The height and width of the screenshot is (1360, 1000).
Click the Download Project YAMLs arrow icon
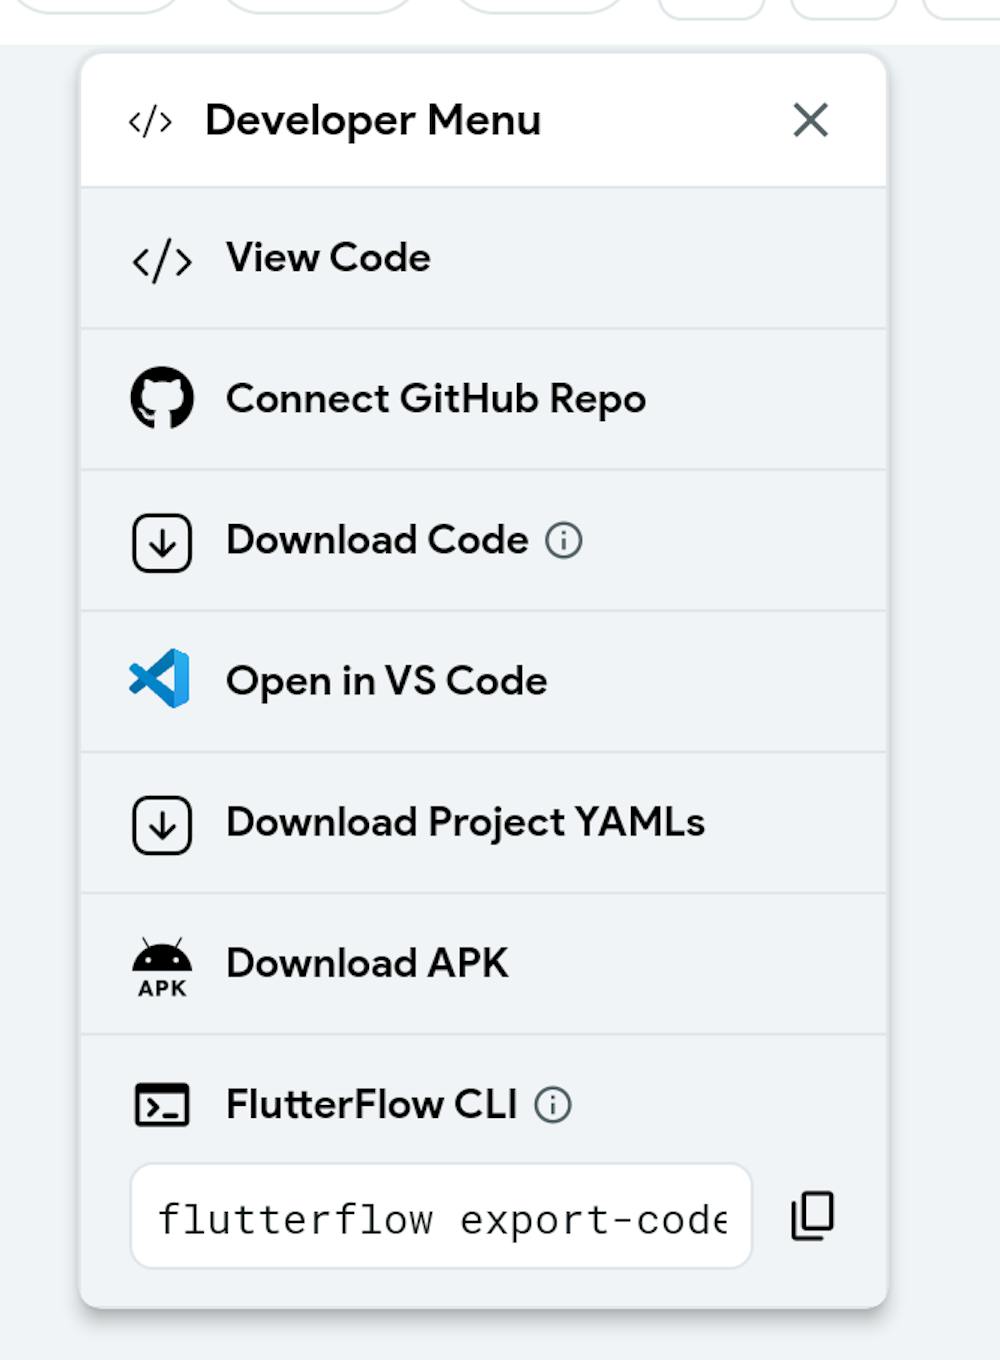tap(162, 825)
